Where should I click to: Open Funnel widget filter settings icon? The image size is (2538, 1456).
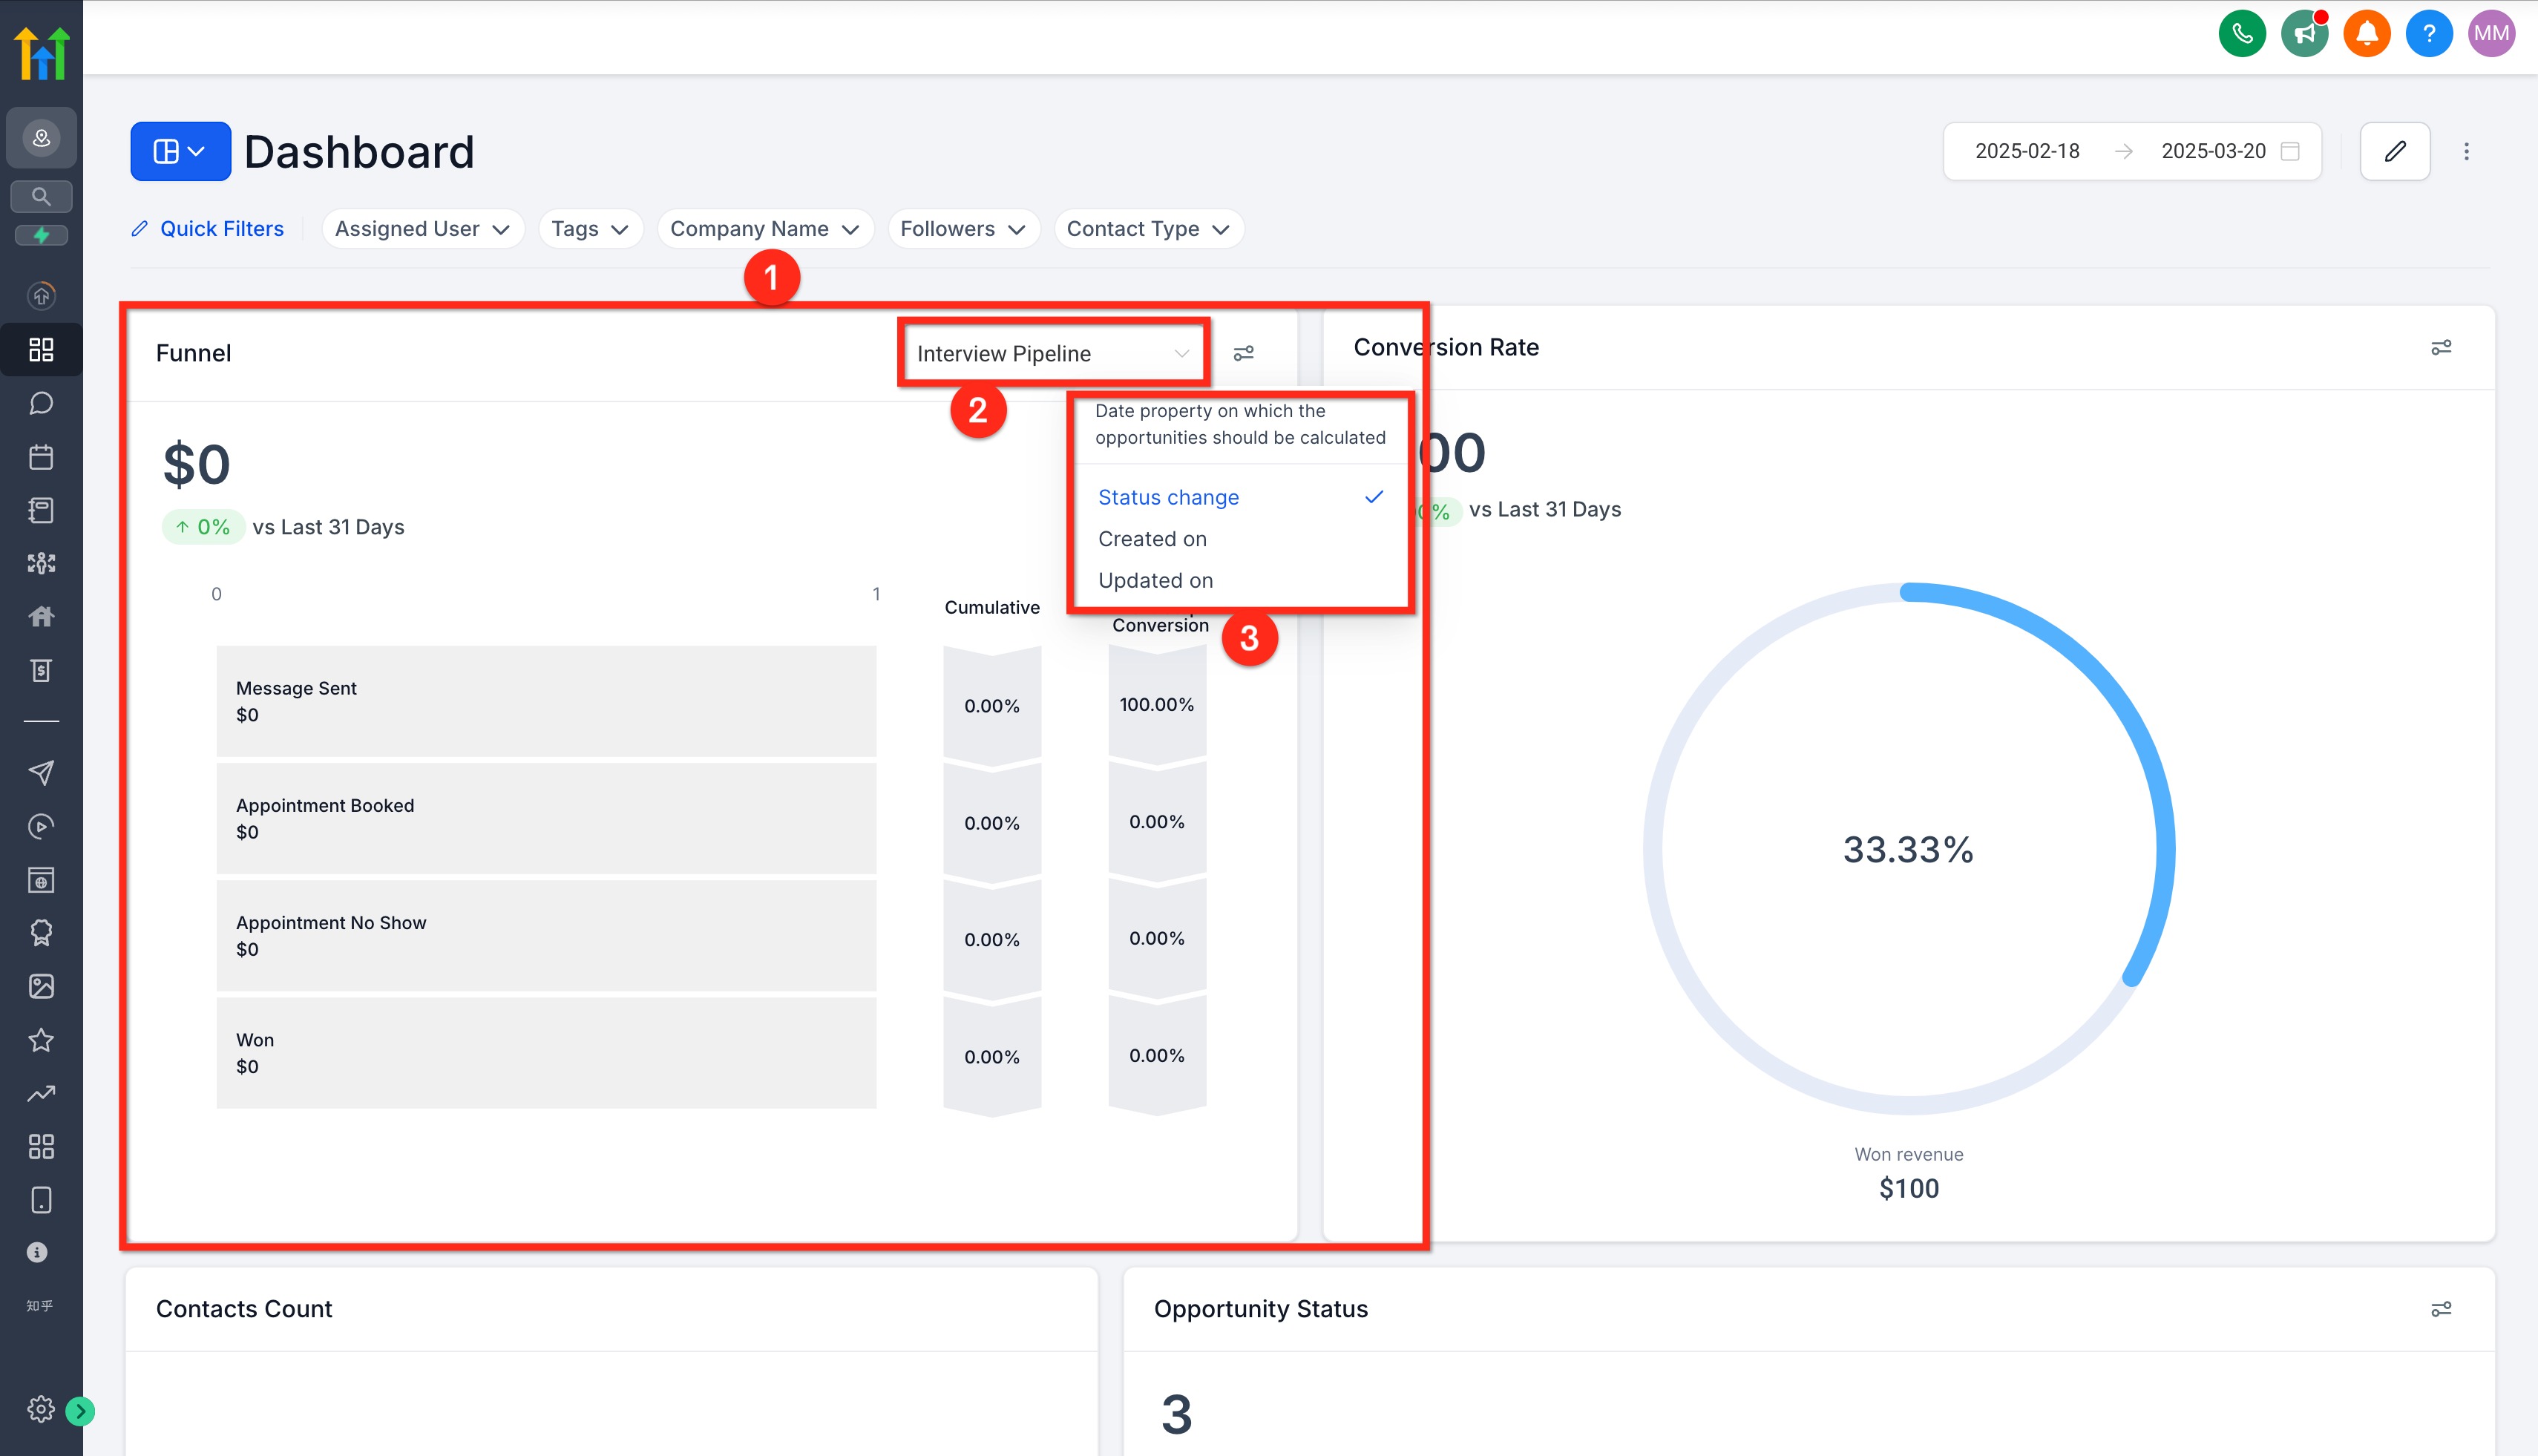click(x=1243, y=353)
